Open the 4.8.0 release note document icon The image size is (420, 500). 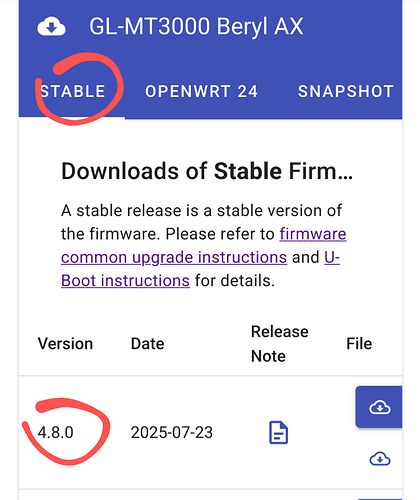(279, 433)
